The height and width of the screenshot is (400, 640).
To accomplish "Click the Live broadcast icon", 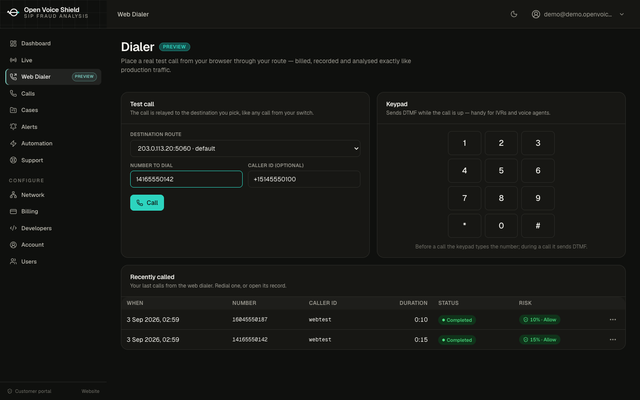I will click(13, 60).
